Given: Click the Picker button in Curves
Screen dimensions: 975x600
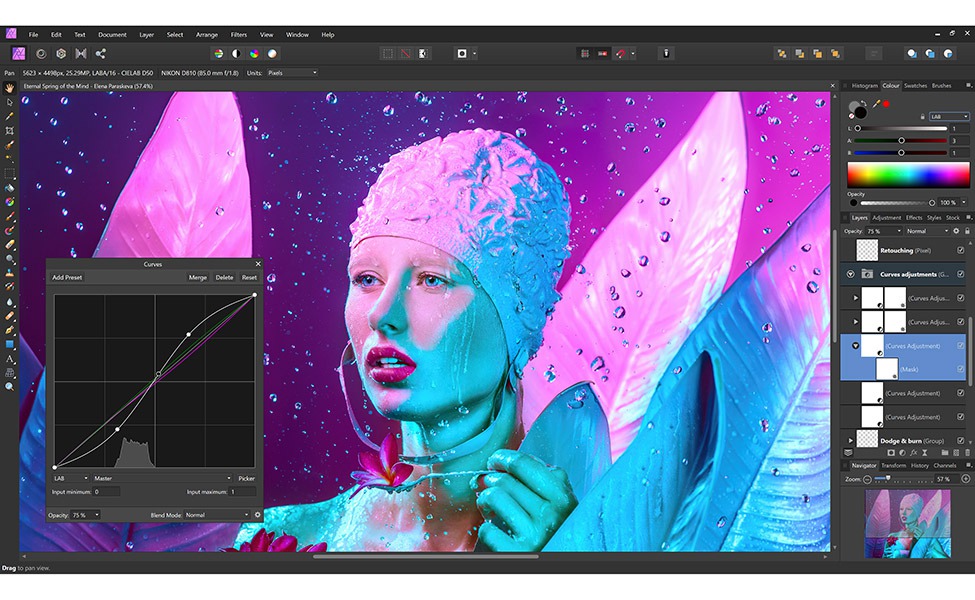Looking at the screenshot, I should click(246, 478).
